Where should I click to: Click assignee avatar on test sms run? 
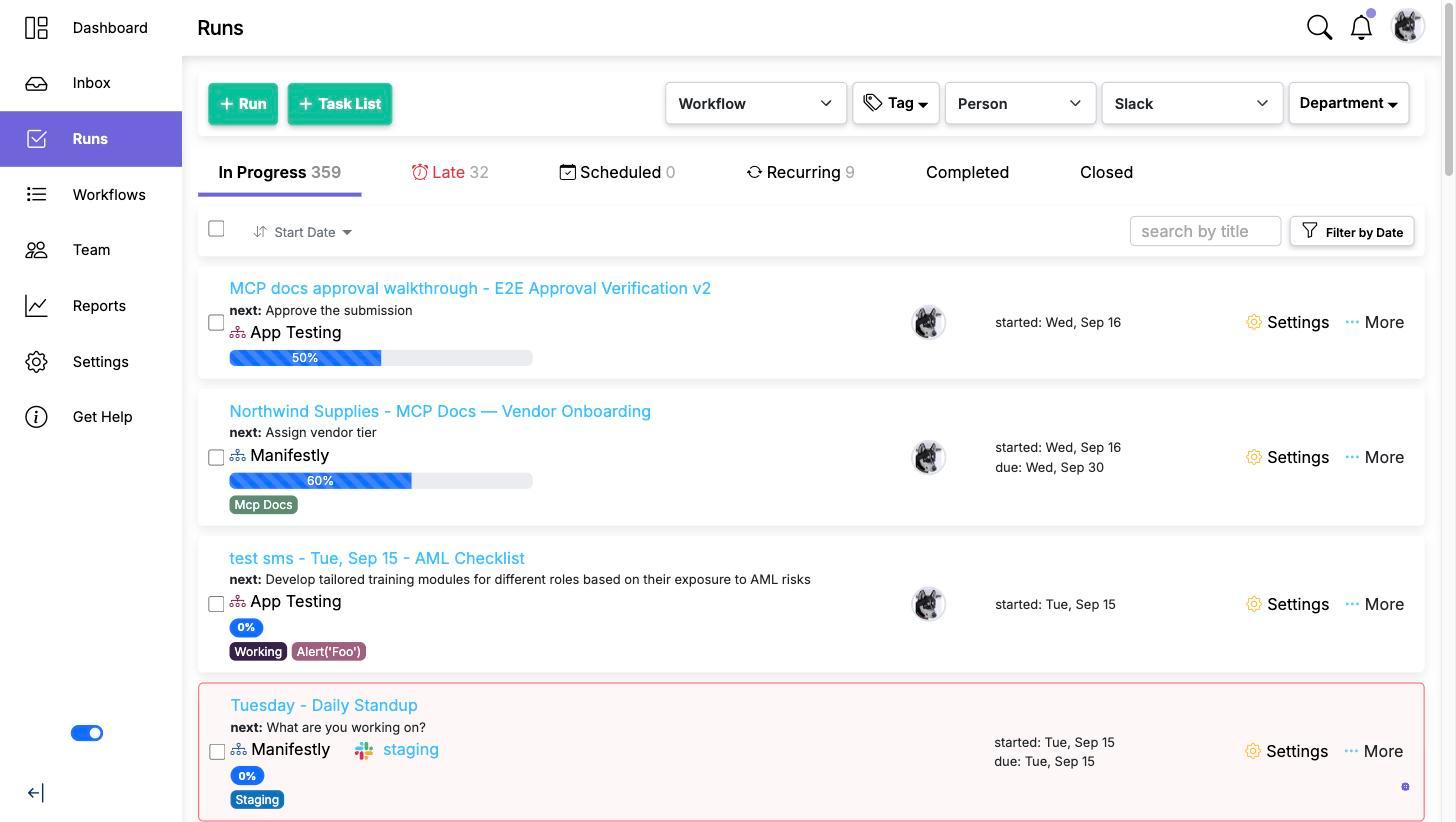(x=929, y=604)
